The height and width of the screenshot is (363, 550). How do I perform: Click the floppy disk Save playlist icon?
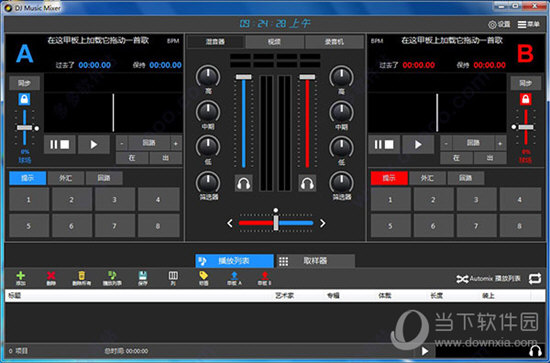click(142, 278)
